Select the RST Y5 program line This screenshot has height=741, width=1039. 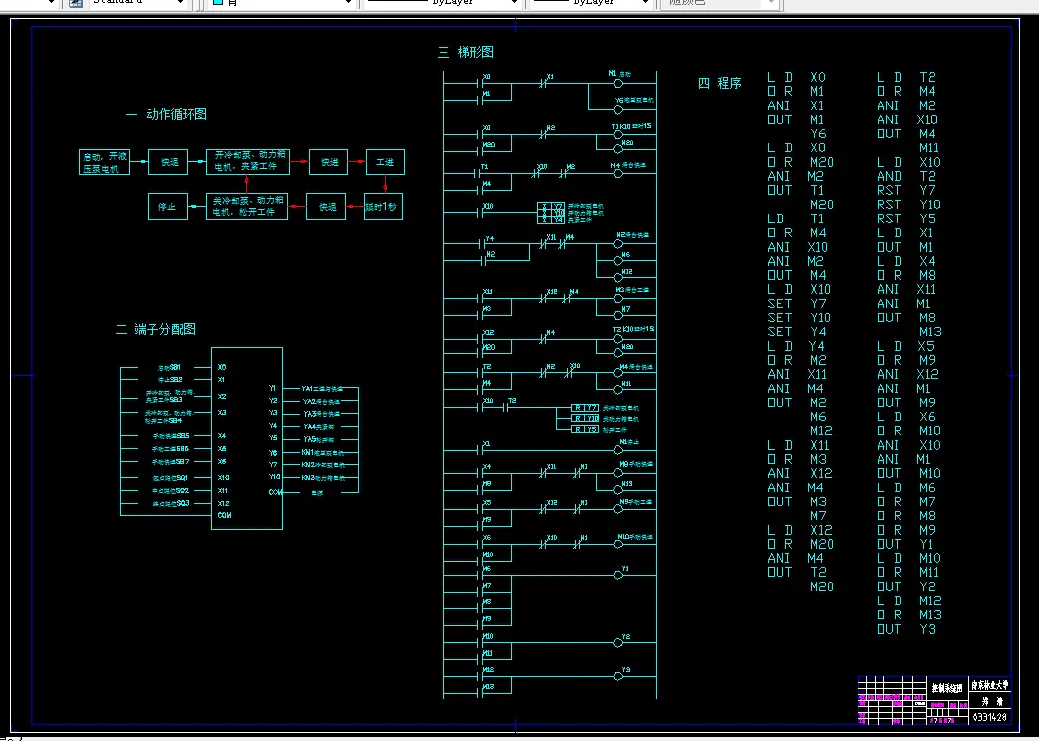tap(906, 219)
